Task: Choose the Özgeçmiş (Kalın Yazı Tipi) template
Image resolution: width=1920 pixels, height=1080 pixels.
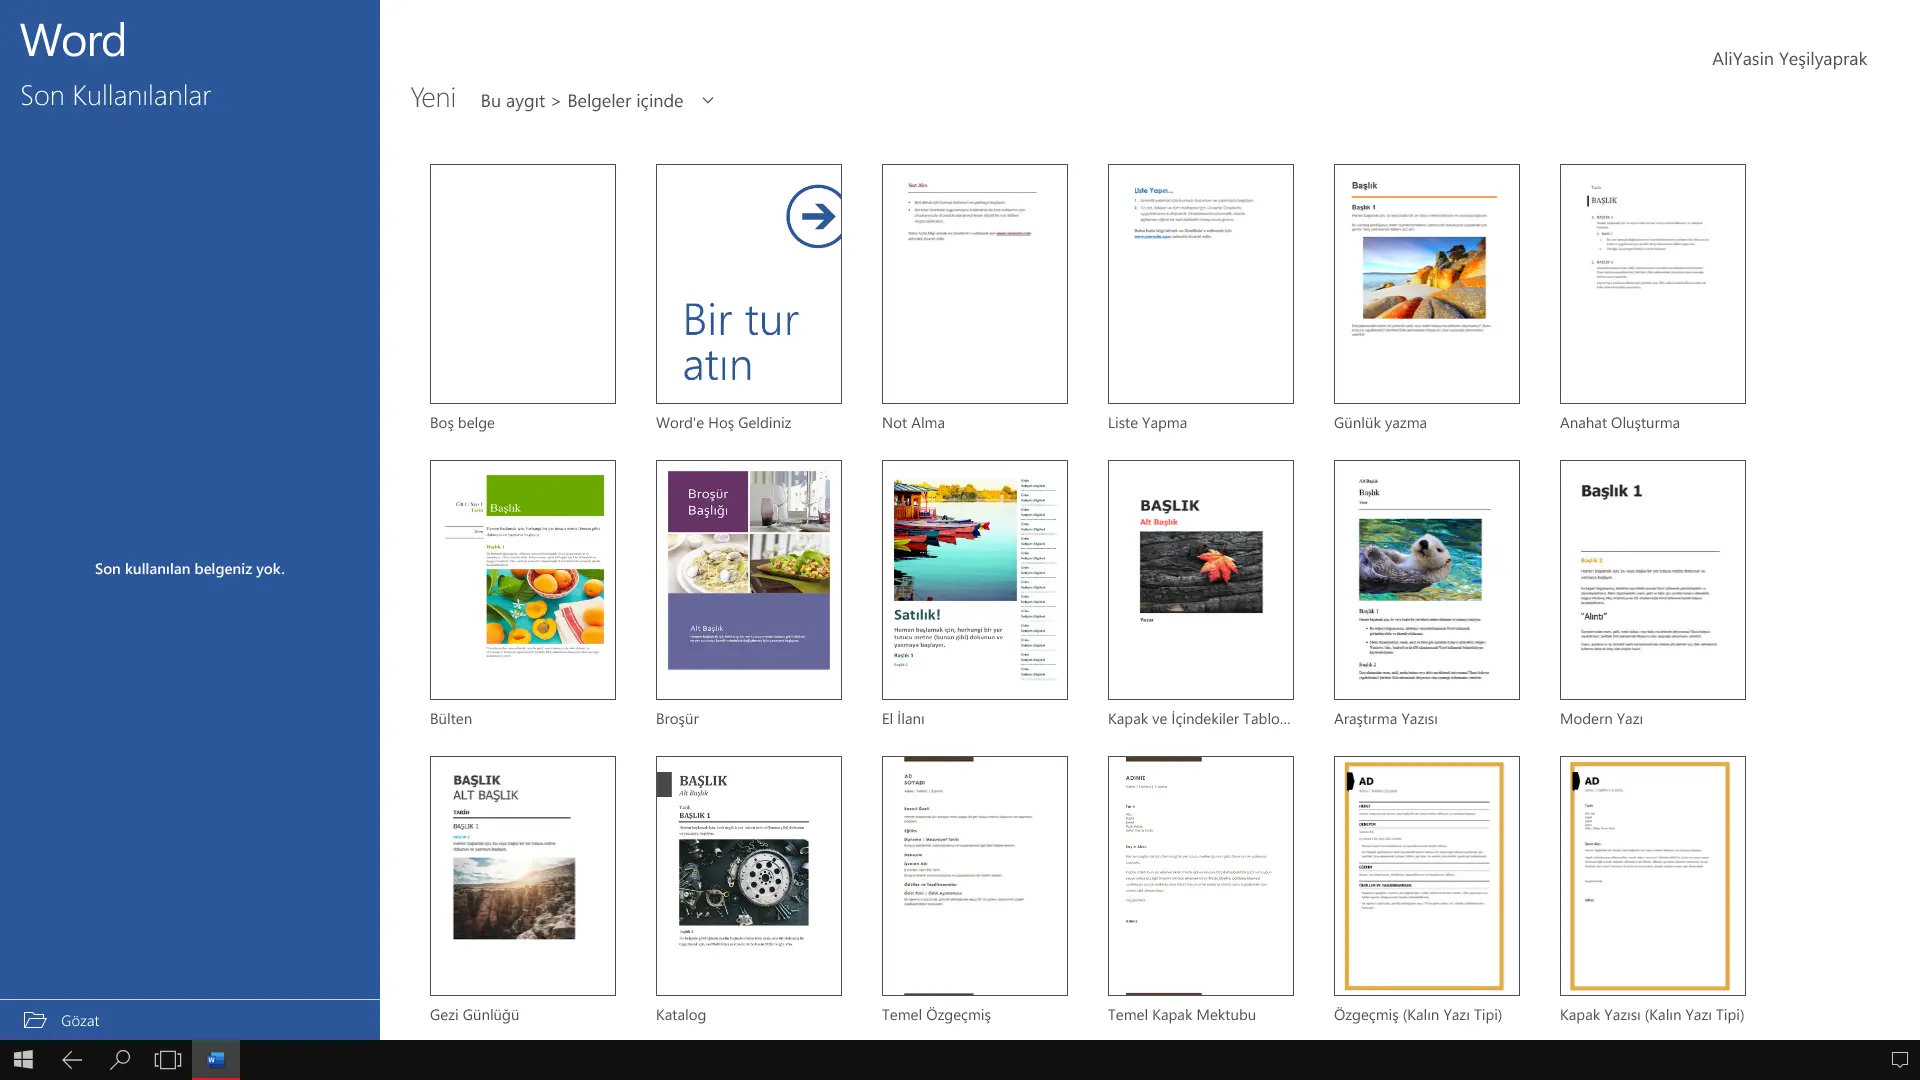Action: pyautogui.click(x=1427, y=876)
